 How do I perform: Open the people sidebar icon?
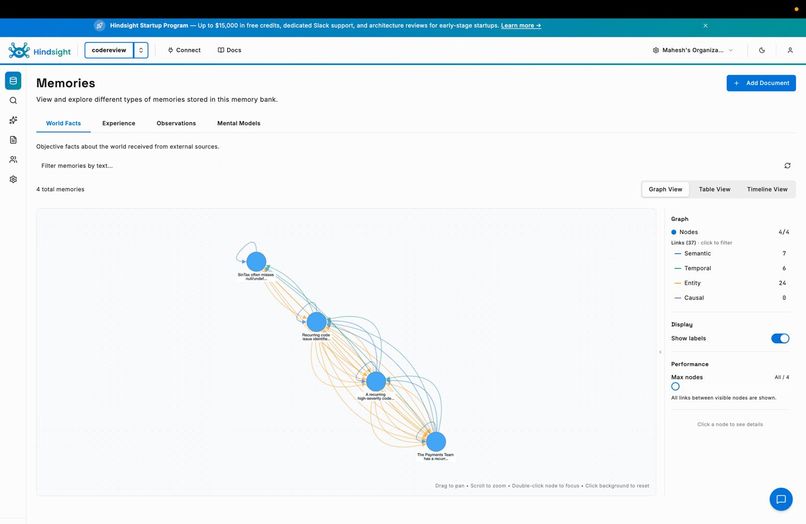[13, 159]
